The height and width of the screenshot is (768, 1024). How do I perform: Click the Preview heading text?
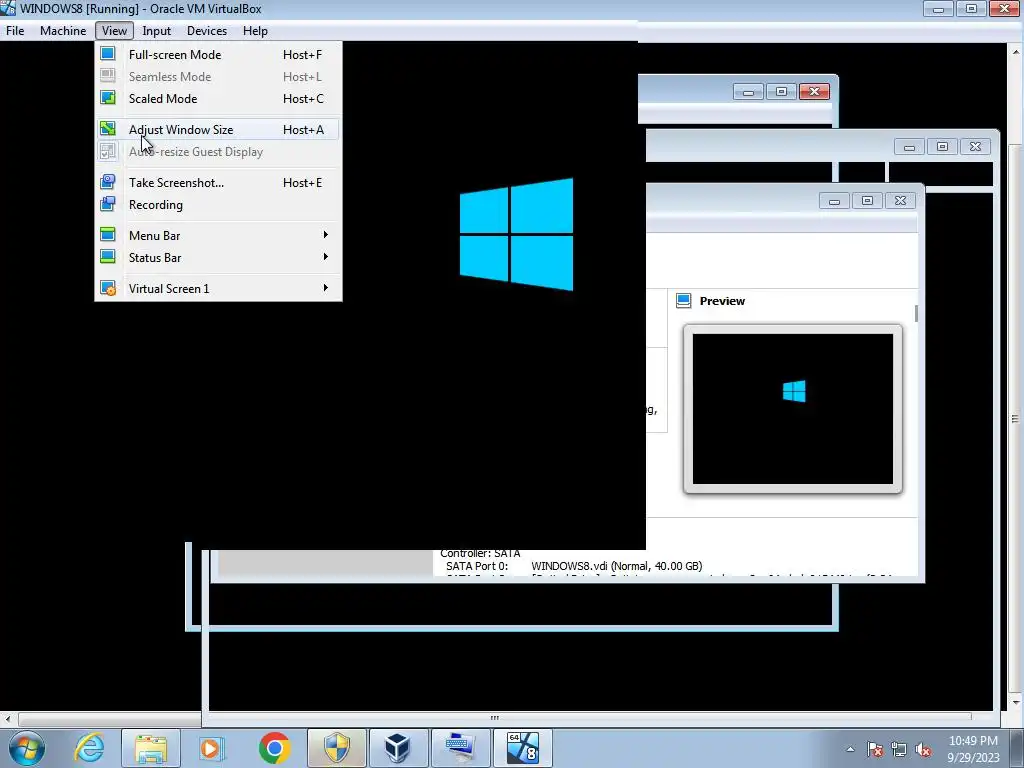point(722,301)
